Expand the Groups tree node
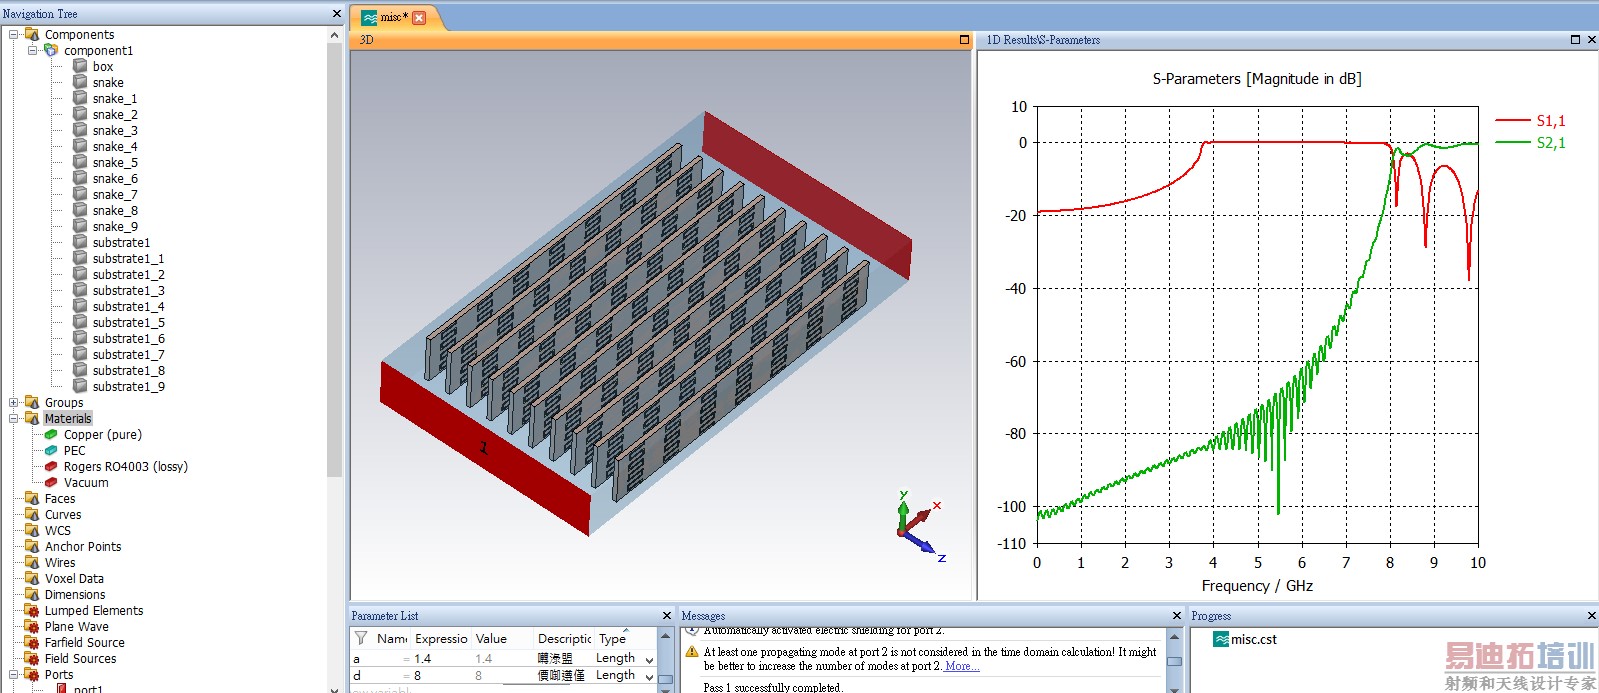 pos(14,402)
